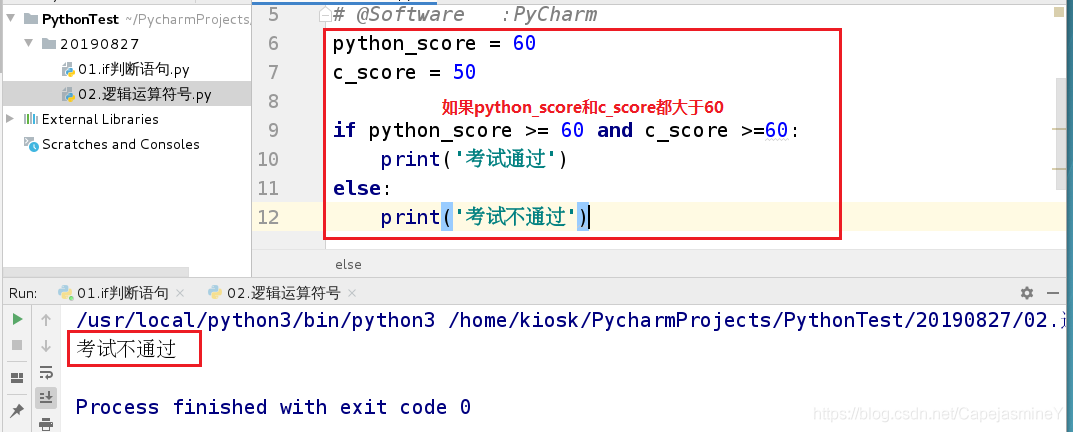Viewport: 1073px width, 432px height.
Task: Click the External Libraries bar-chart icon
Action: coord(31,118)
